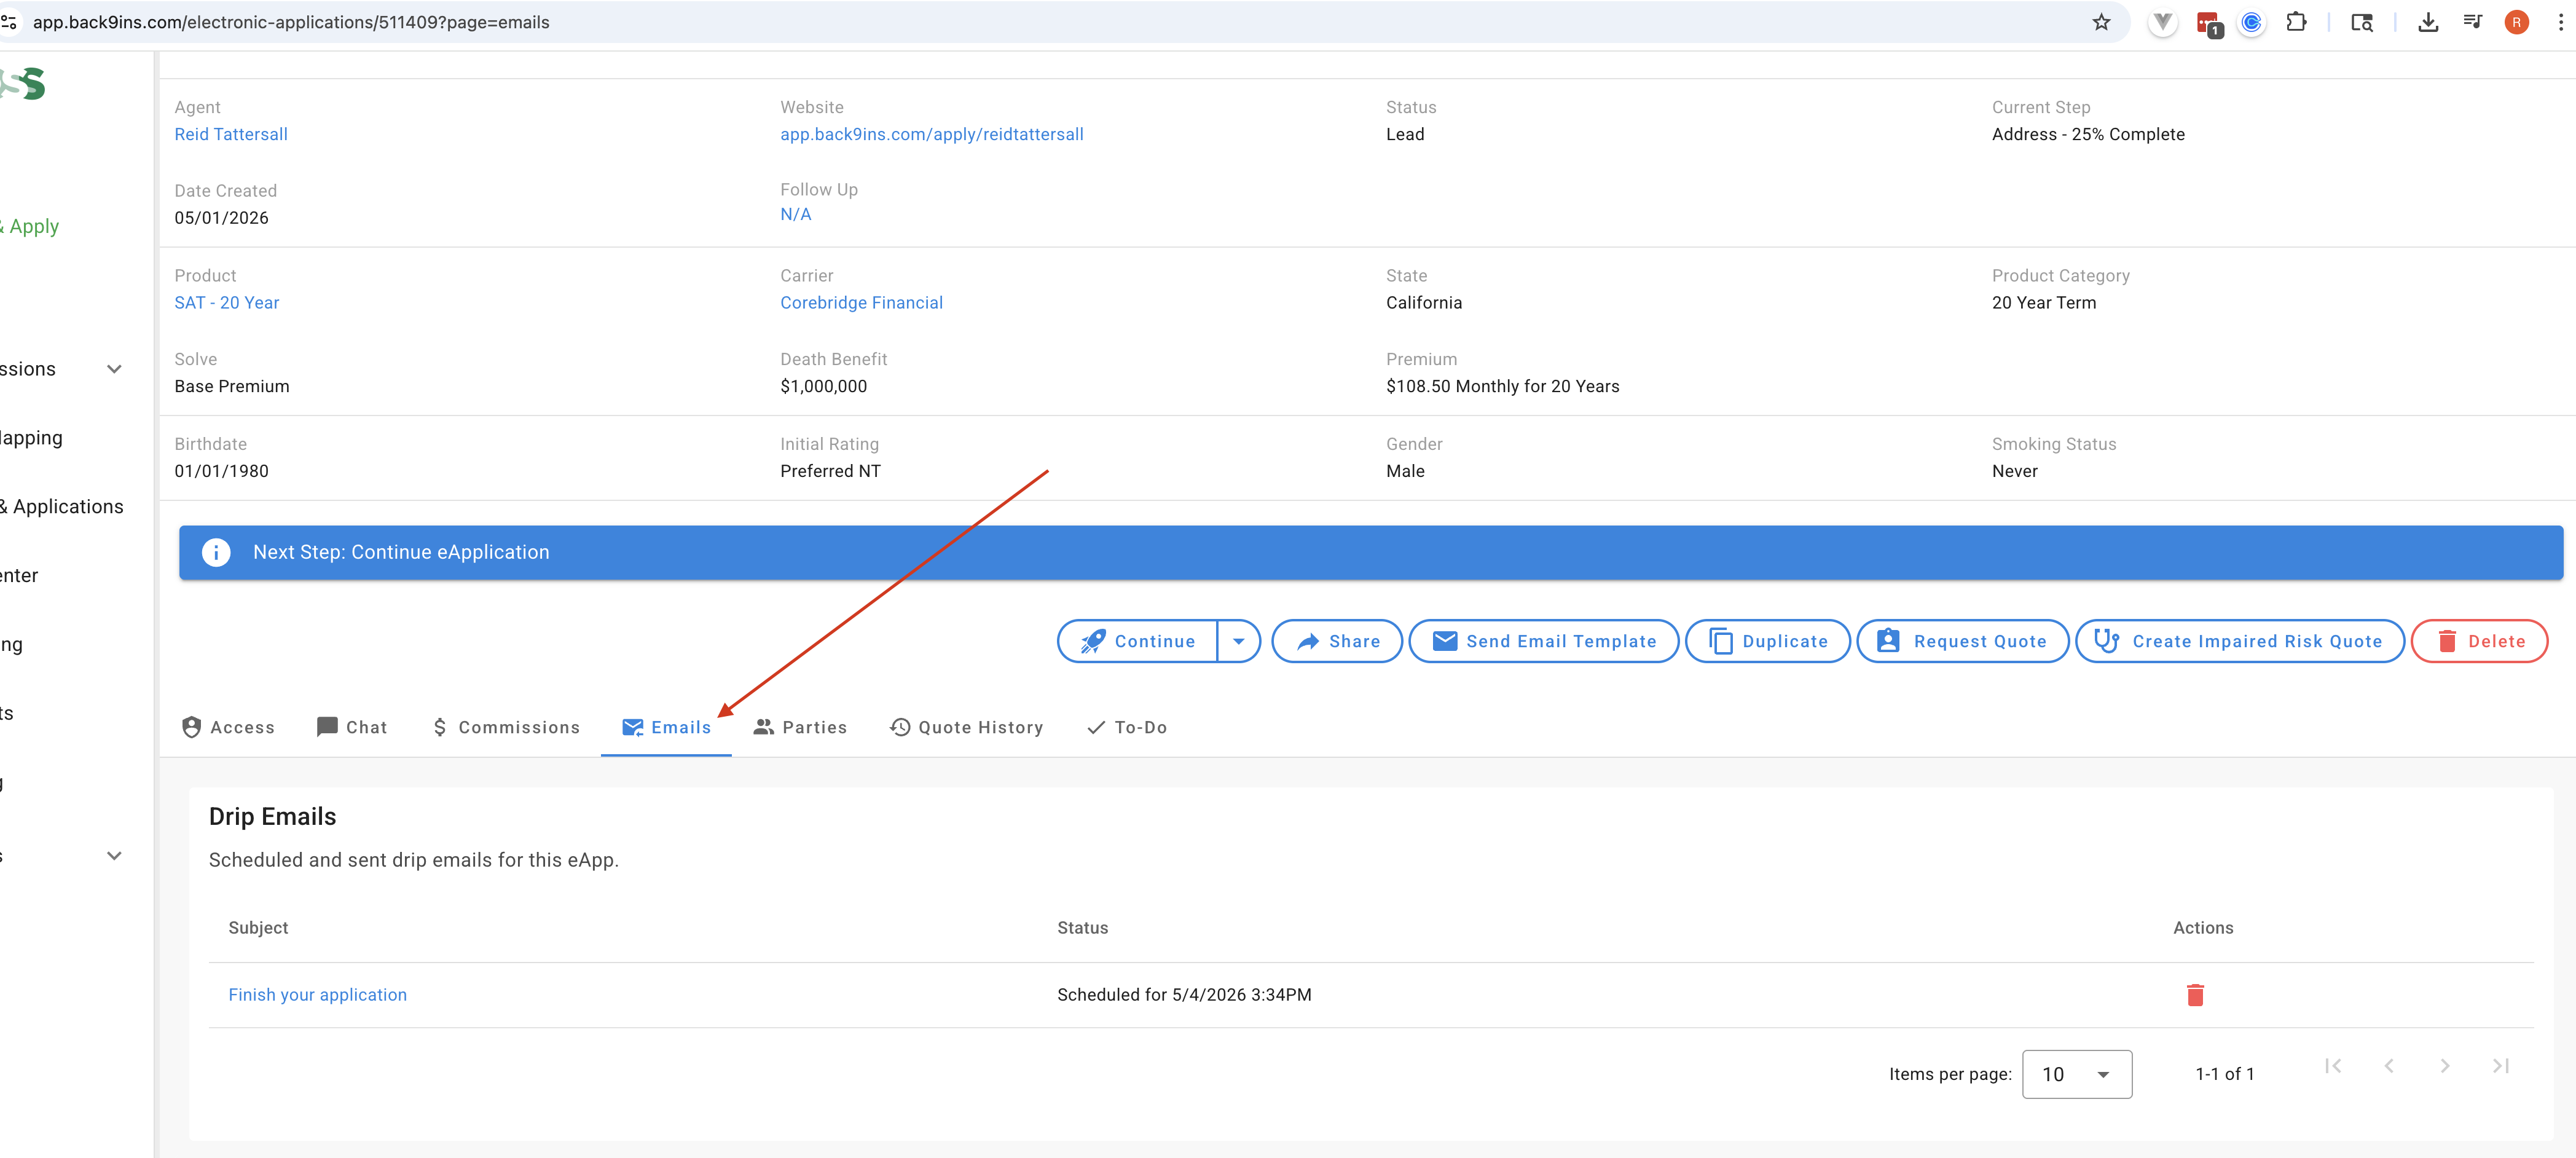
Task: Open the Chrome profile avatar R
Action: coord(2516,22)
